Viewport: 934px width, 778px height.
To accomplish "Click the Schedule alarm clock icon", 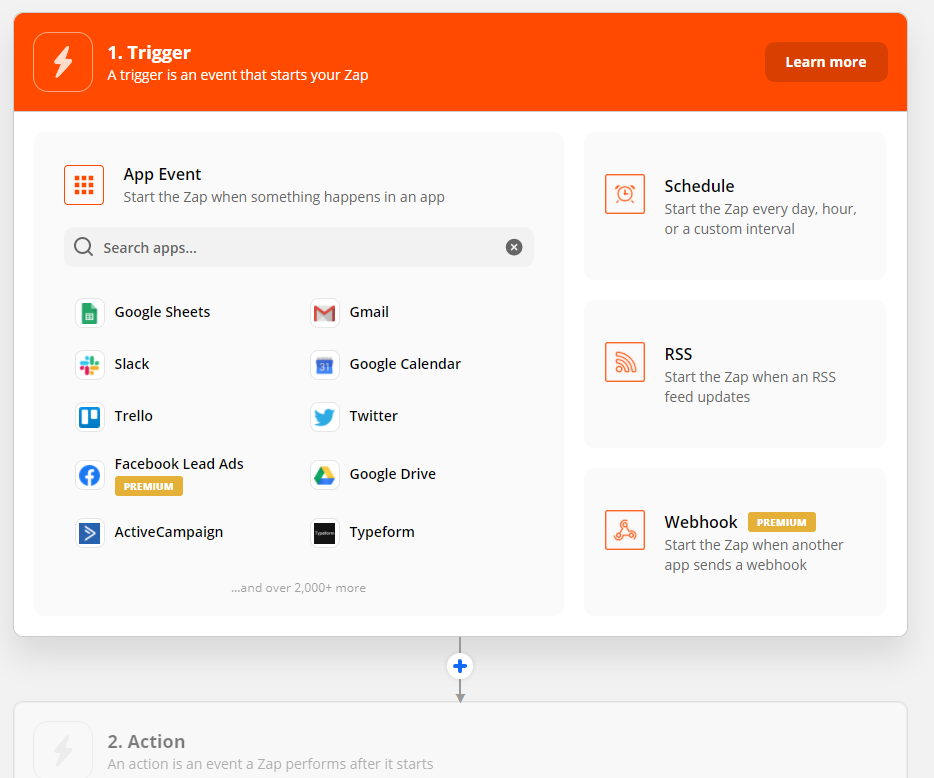I will pyautogui.click(x=625, y=194).
